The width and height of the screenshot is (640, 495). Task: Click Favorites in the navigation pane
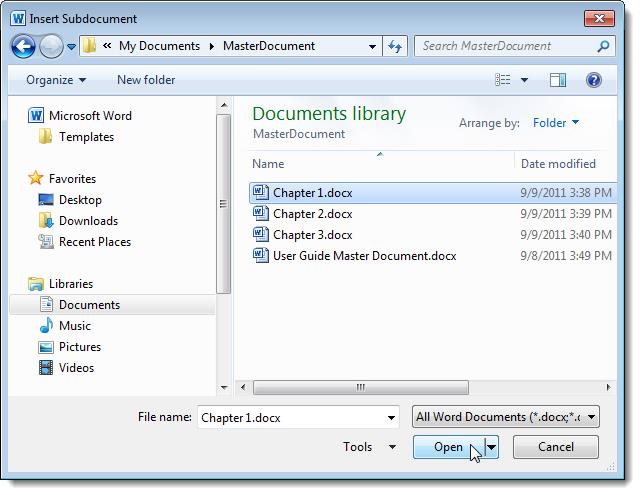pos(62,178)
